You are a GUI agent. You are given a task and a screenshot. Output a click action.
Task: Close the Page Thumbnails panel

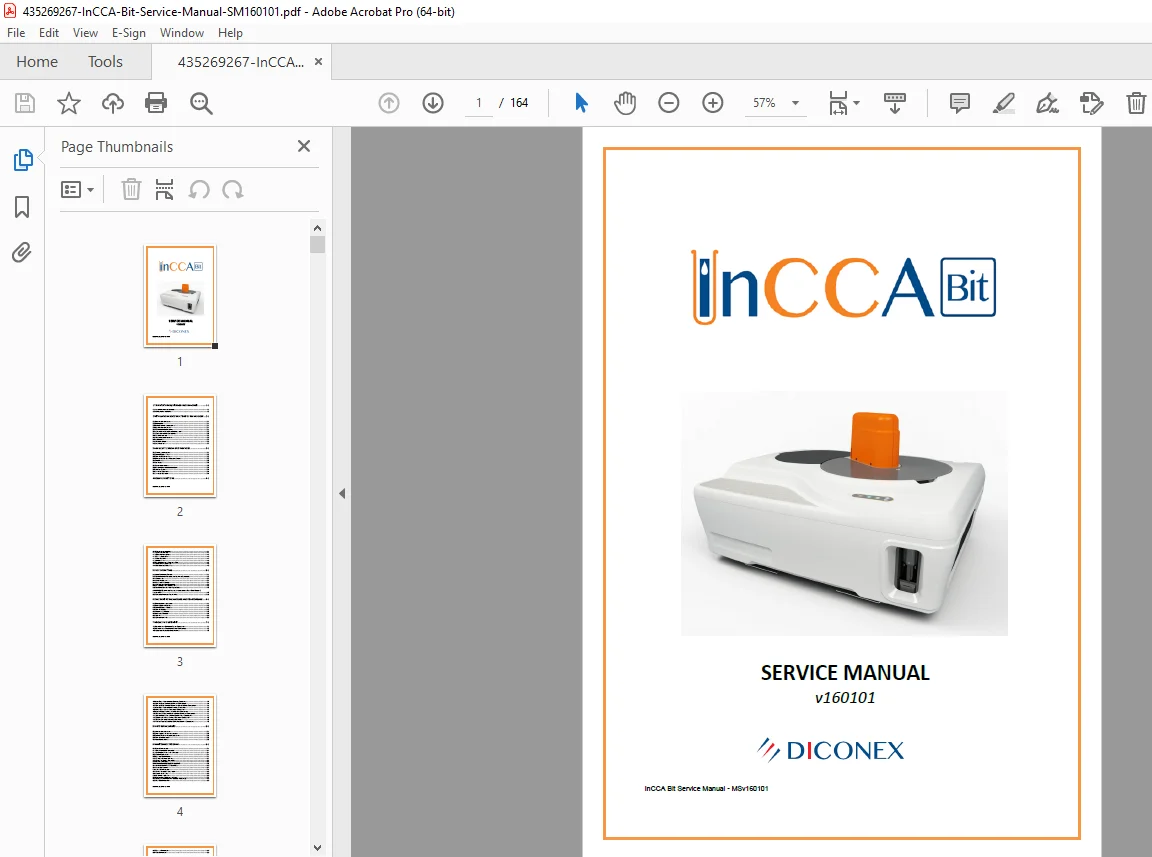point(304,146)
